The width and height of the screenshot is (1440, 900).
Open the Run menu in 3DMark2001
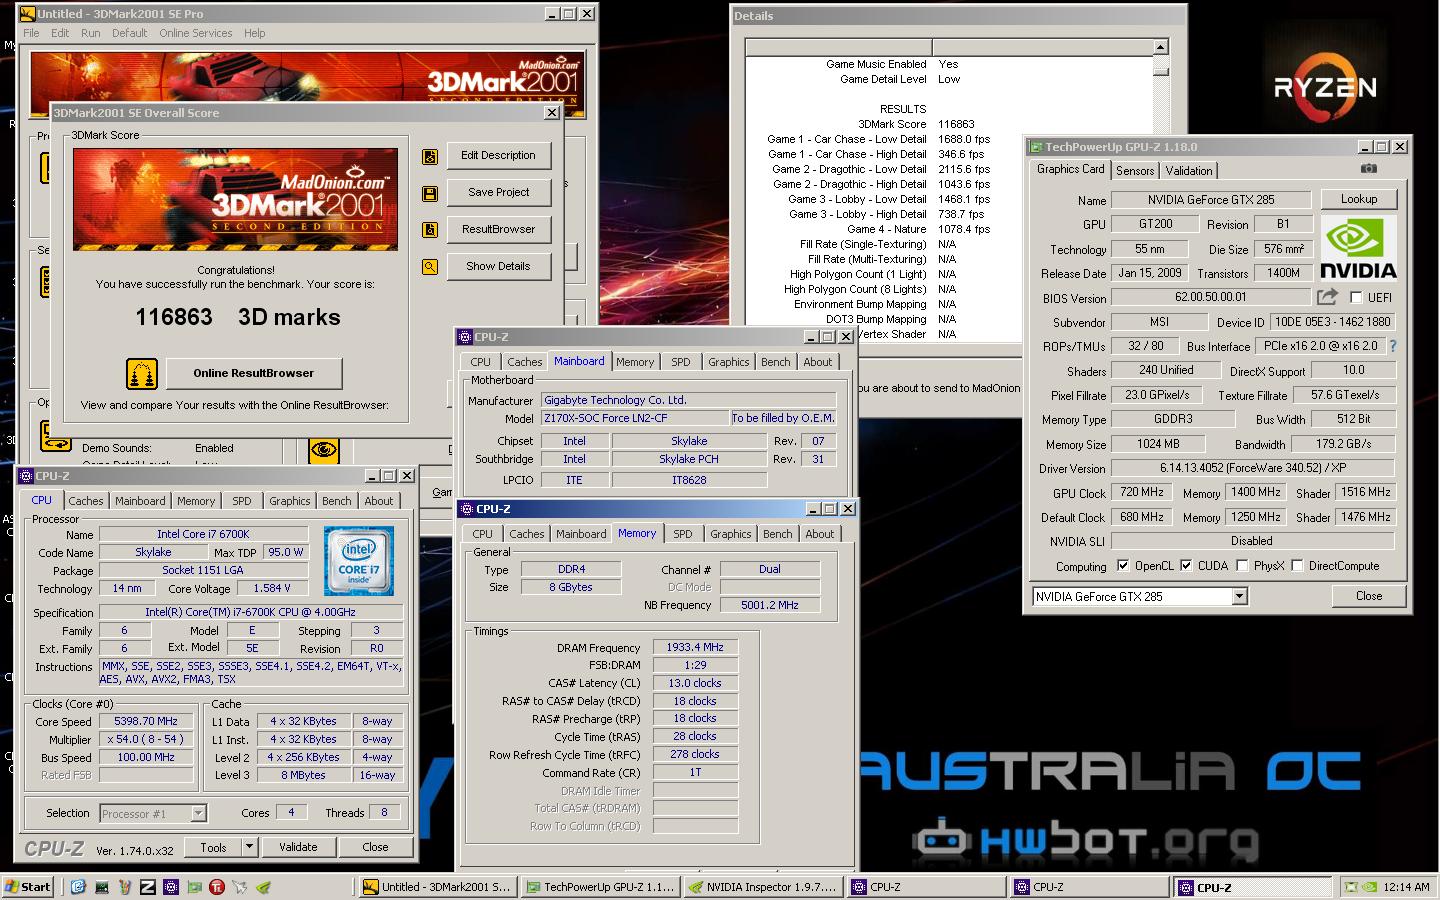click(91, 33)
